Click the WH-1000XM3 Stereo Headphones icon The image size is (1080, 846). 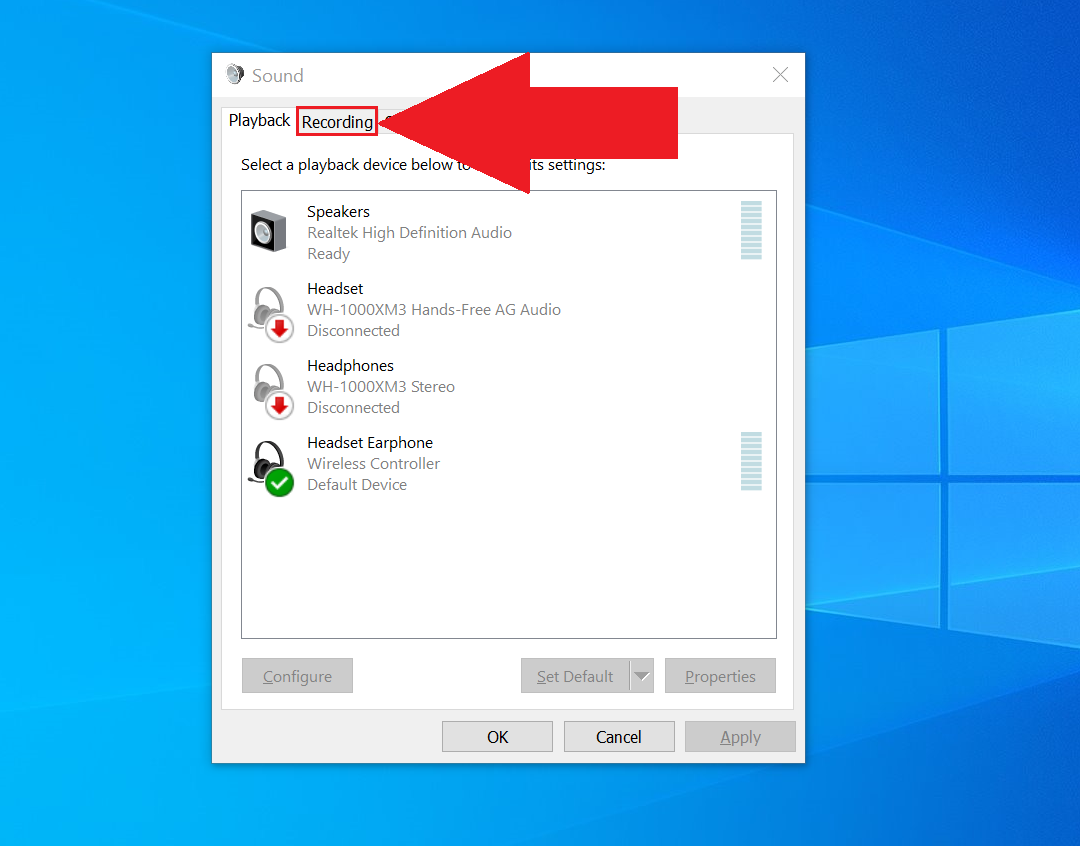(270, 387)
